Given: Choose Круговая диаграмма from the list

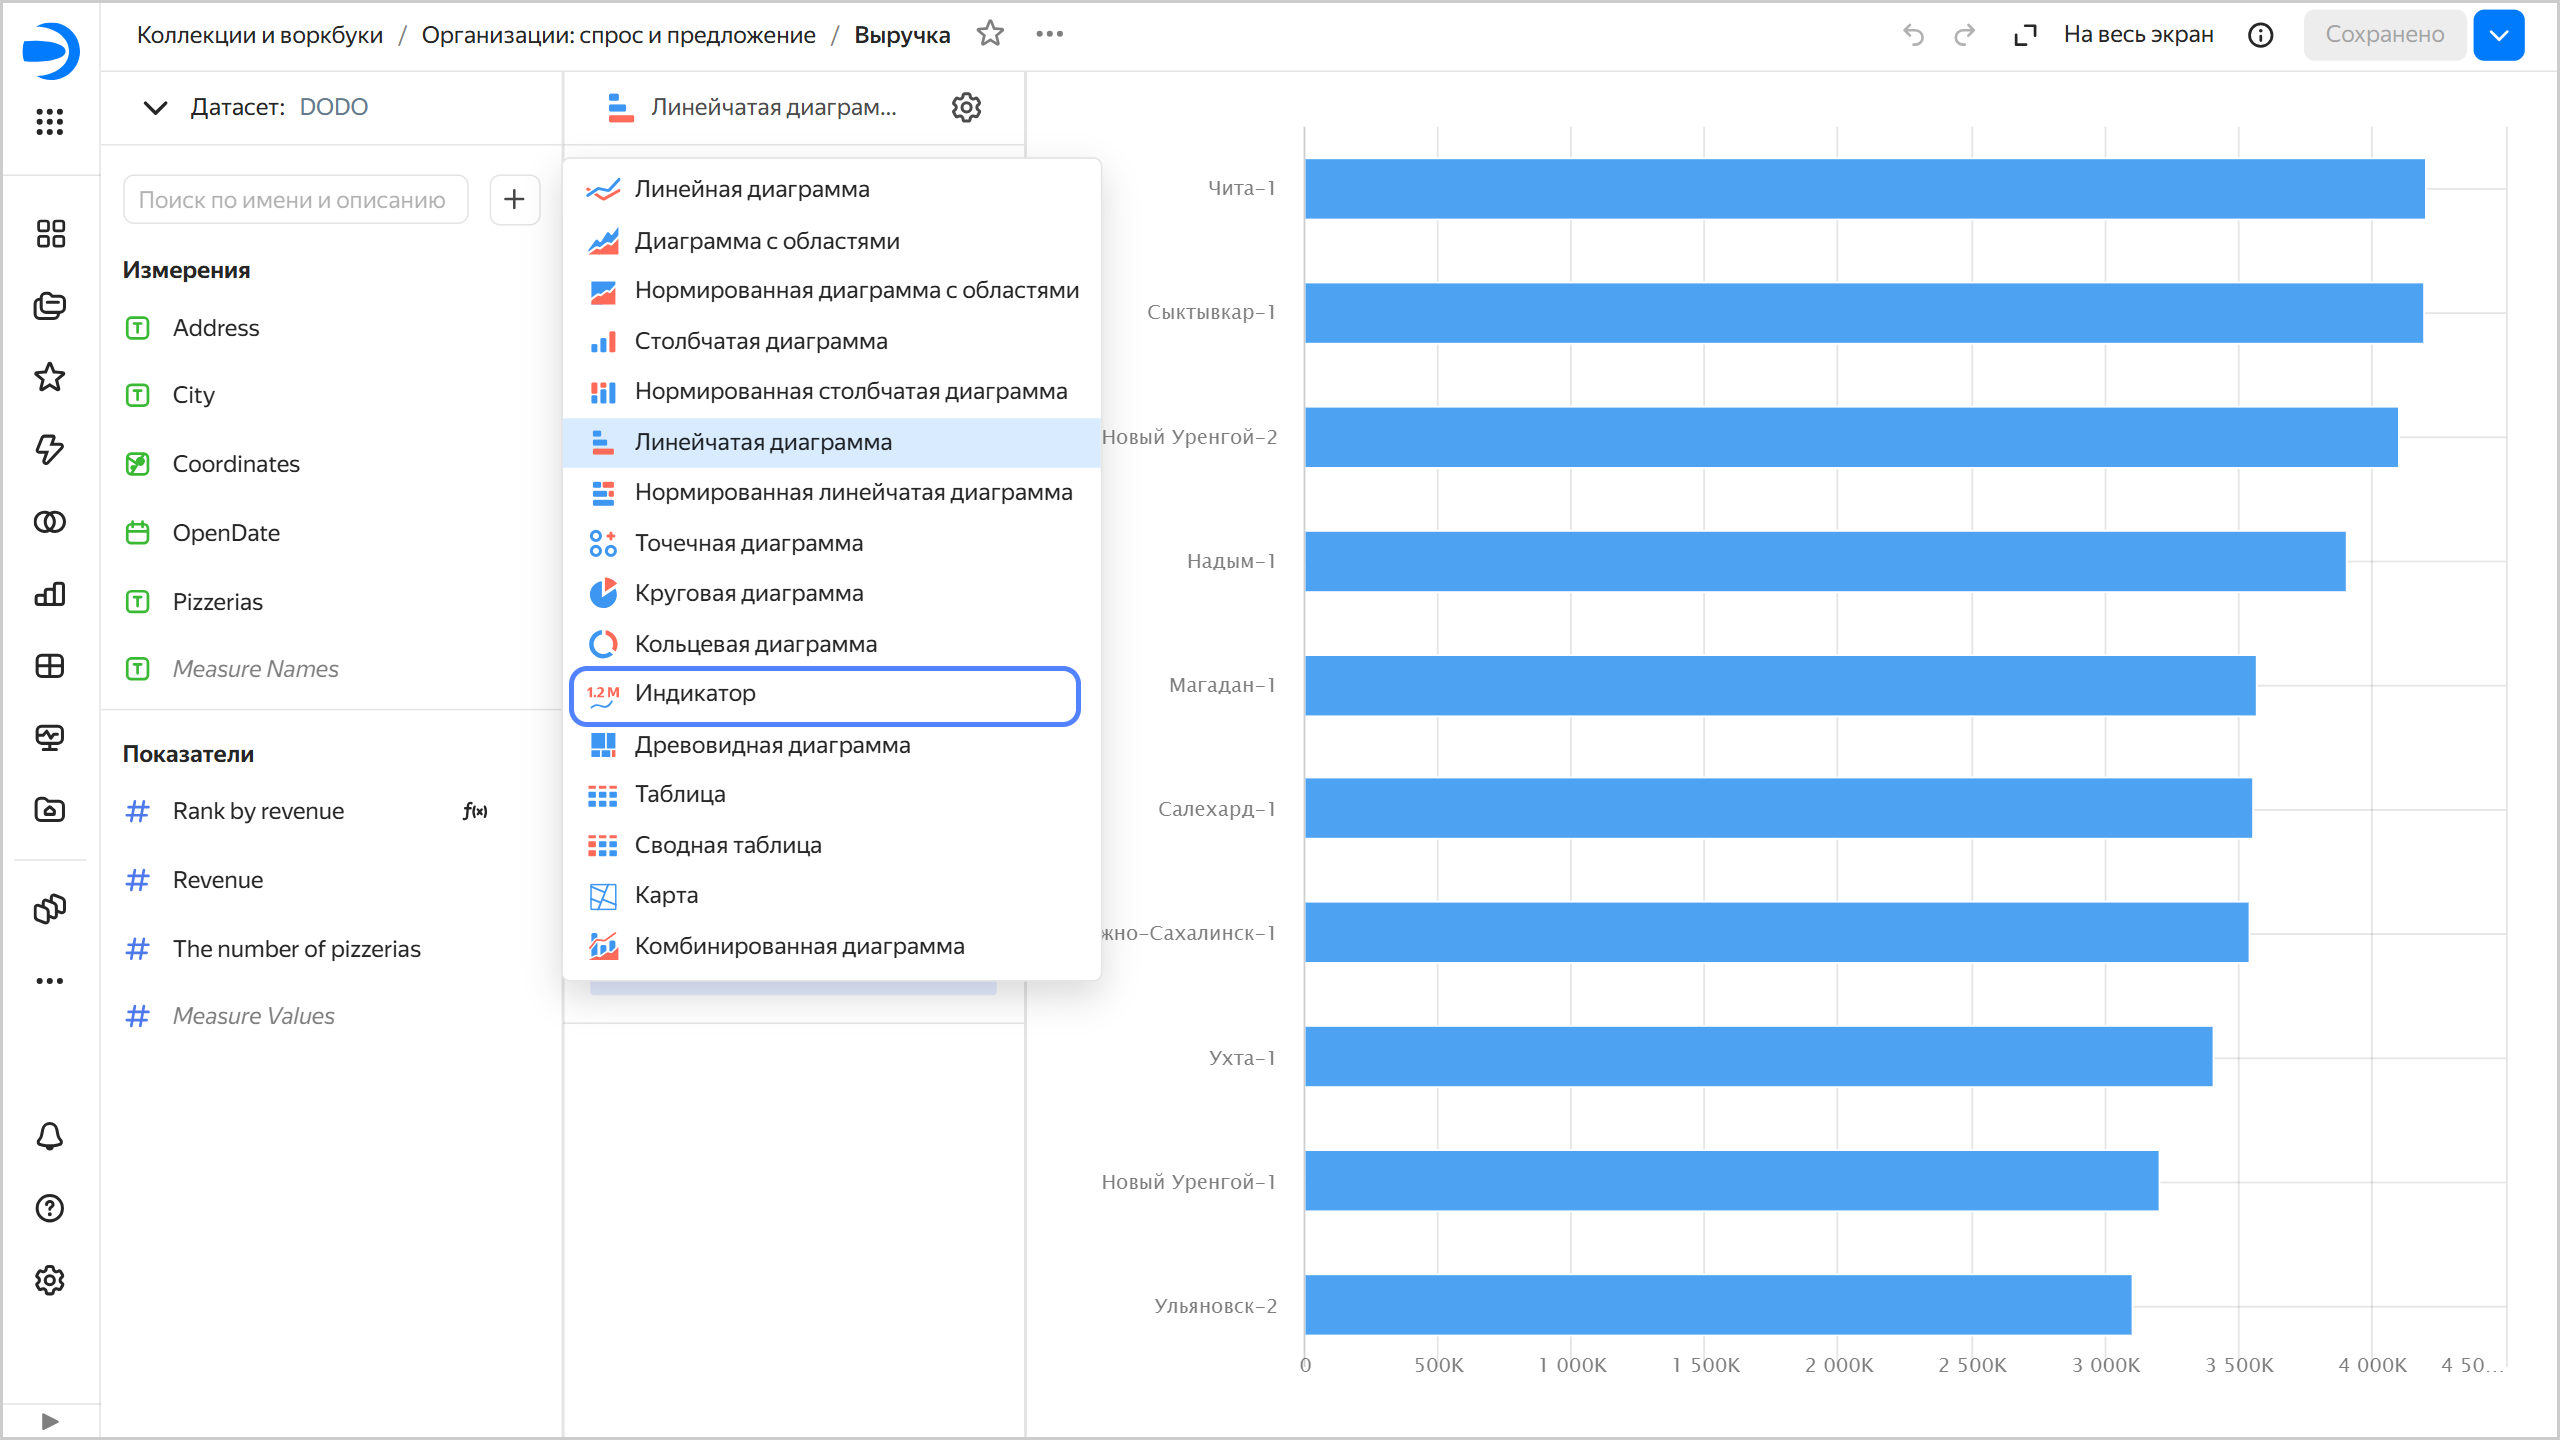Looking at the screenshot, I should [x=748, y=593].
